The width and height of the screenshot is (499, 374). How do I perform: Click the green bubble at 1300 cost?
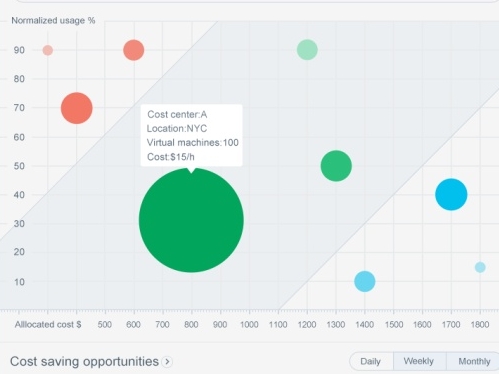[x=336, y=166]
